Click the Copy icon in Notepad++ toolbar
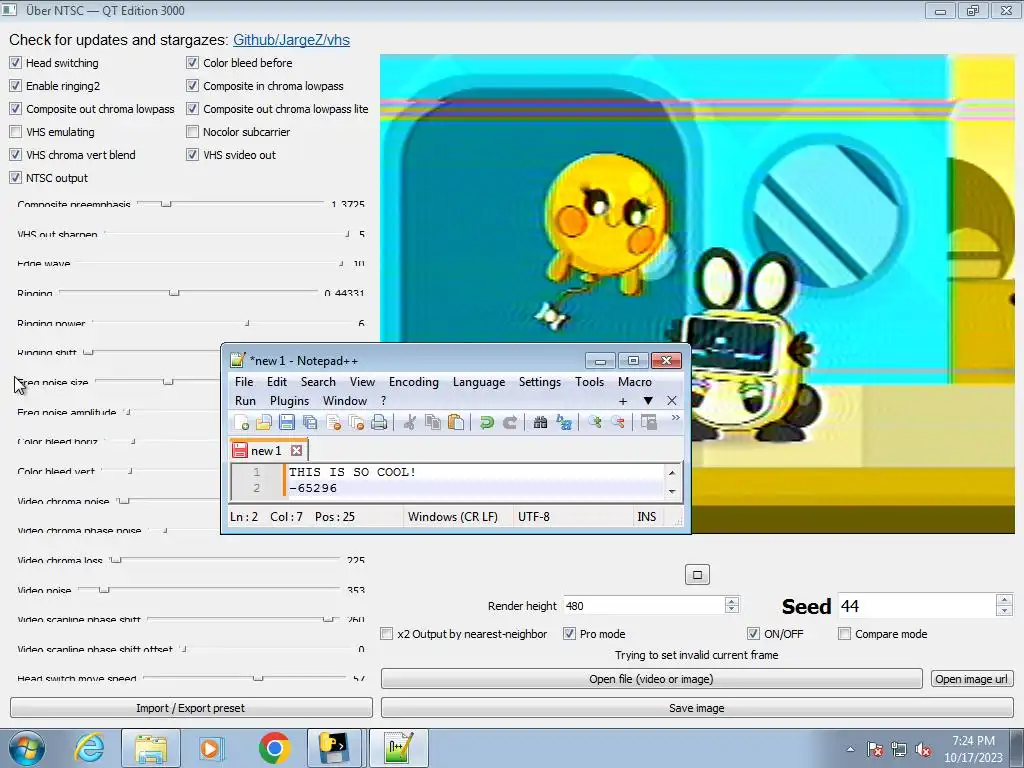 point(432,423)
